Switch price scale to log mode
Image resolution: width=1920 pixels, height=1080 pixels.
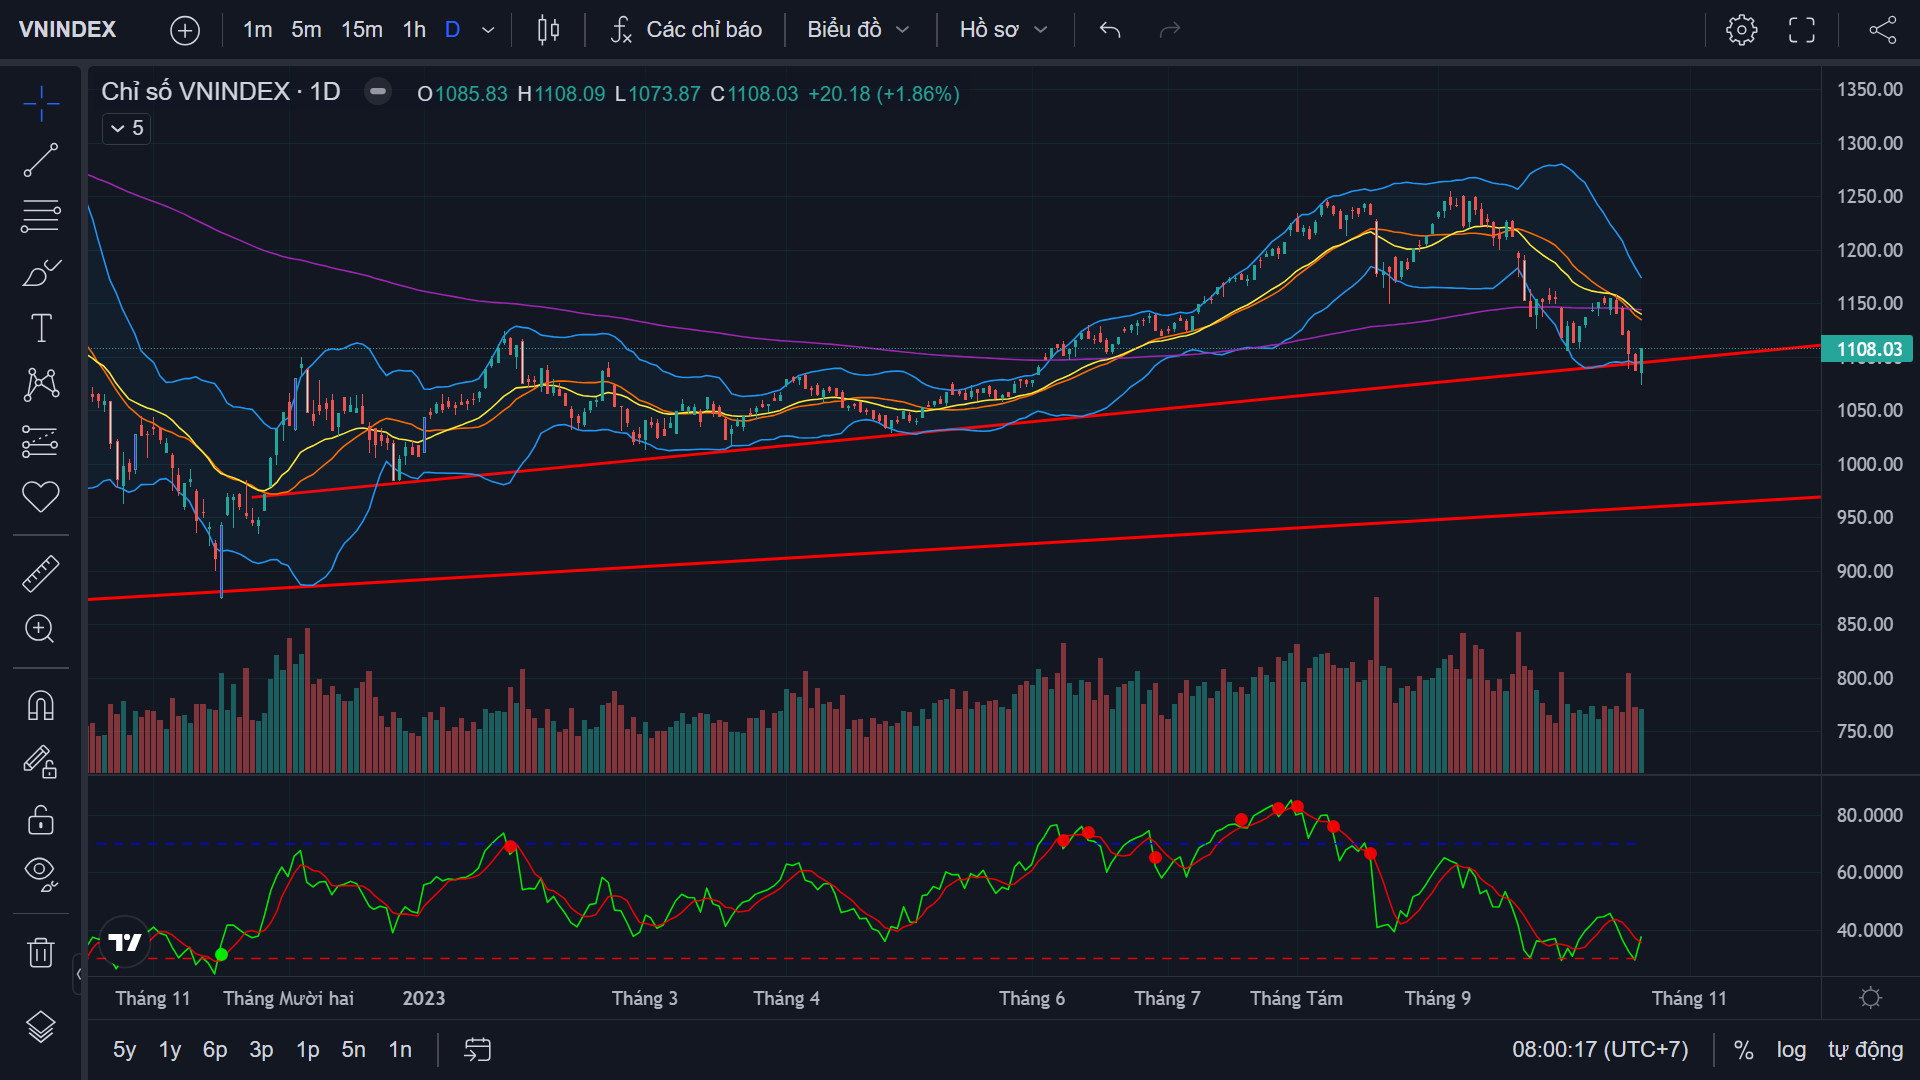point(1791,1050)
